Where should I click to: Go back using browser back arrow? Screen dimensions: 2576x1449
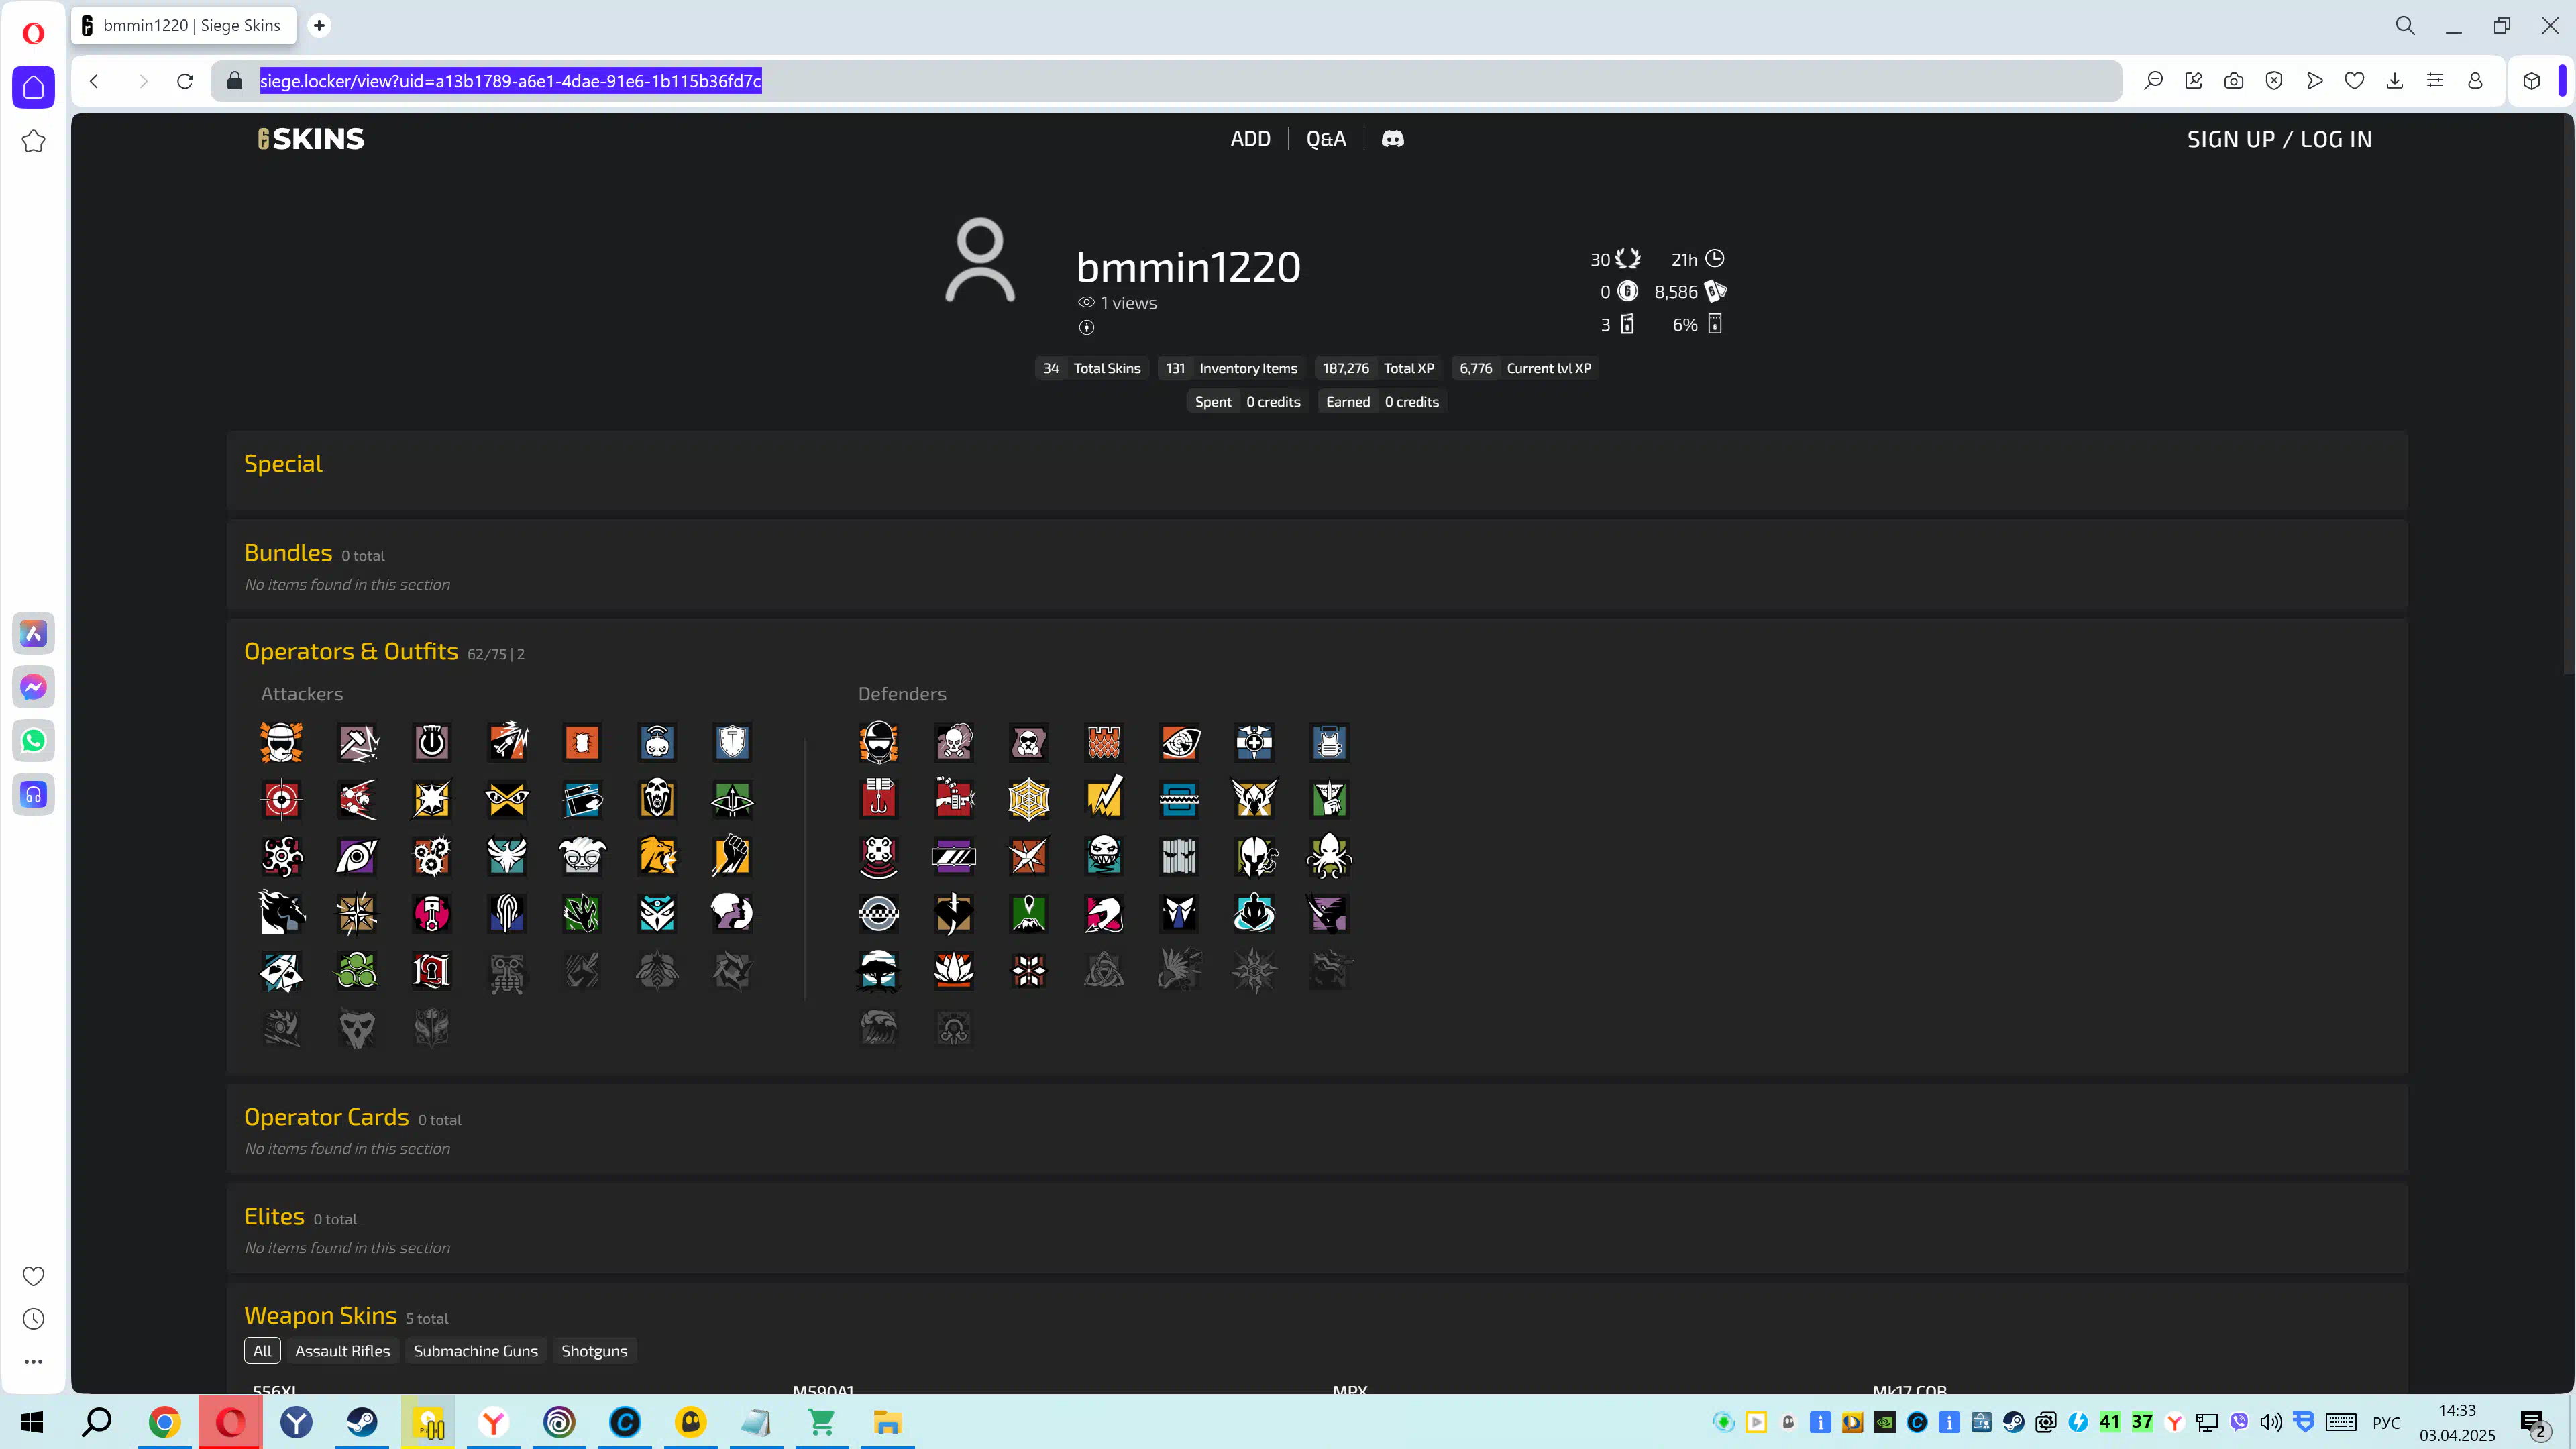click(x=95, y=81)
